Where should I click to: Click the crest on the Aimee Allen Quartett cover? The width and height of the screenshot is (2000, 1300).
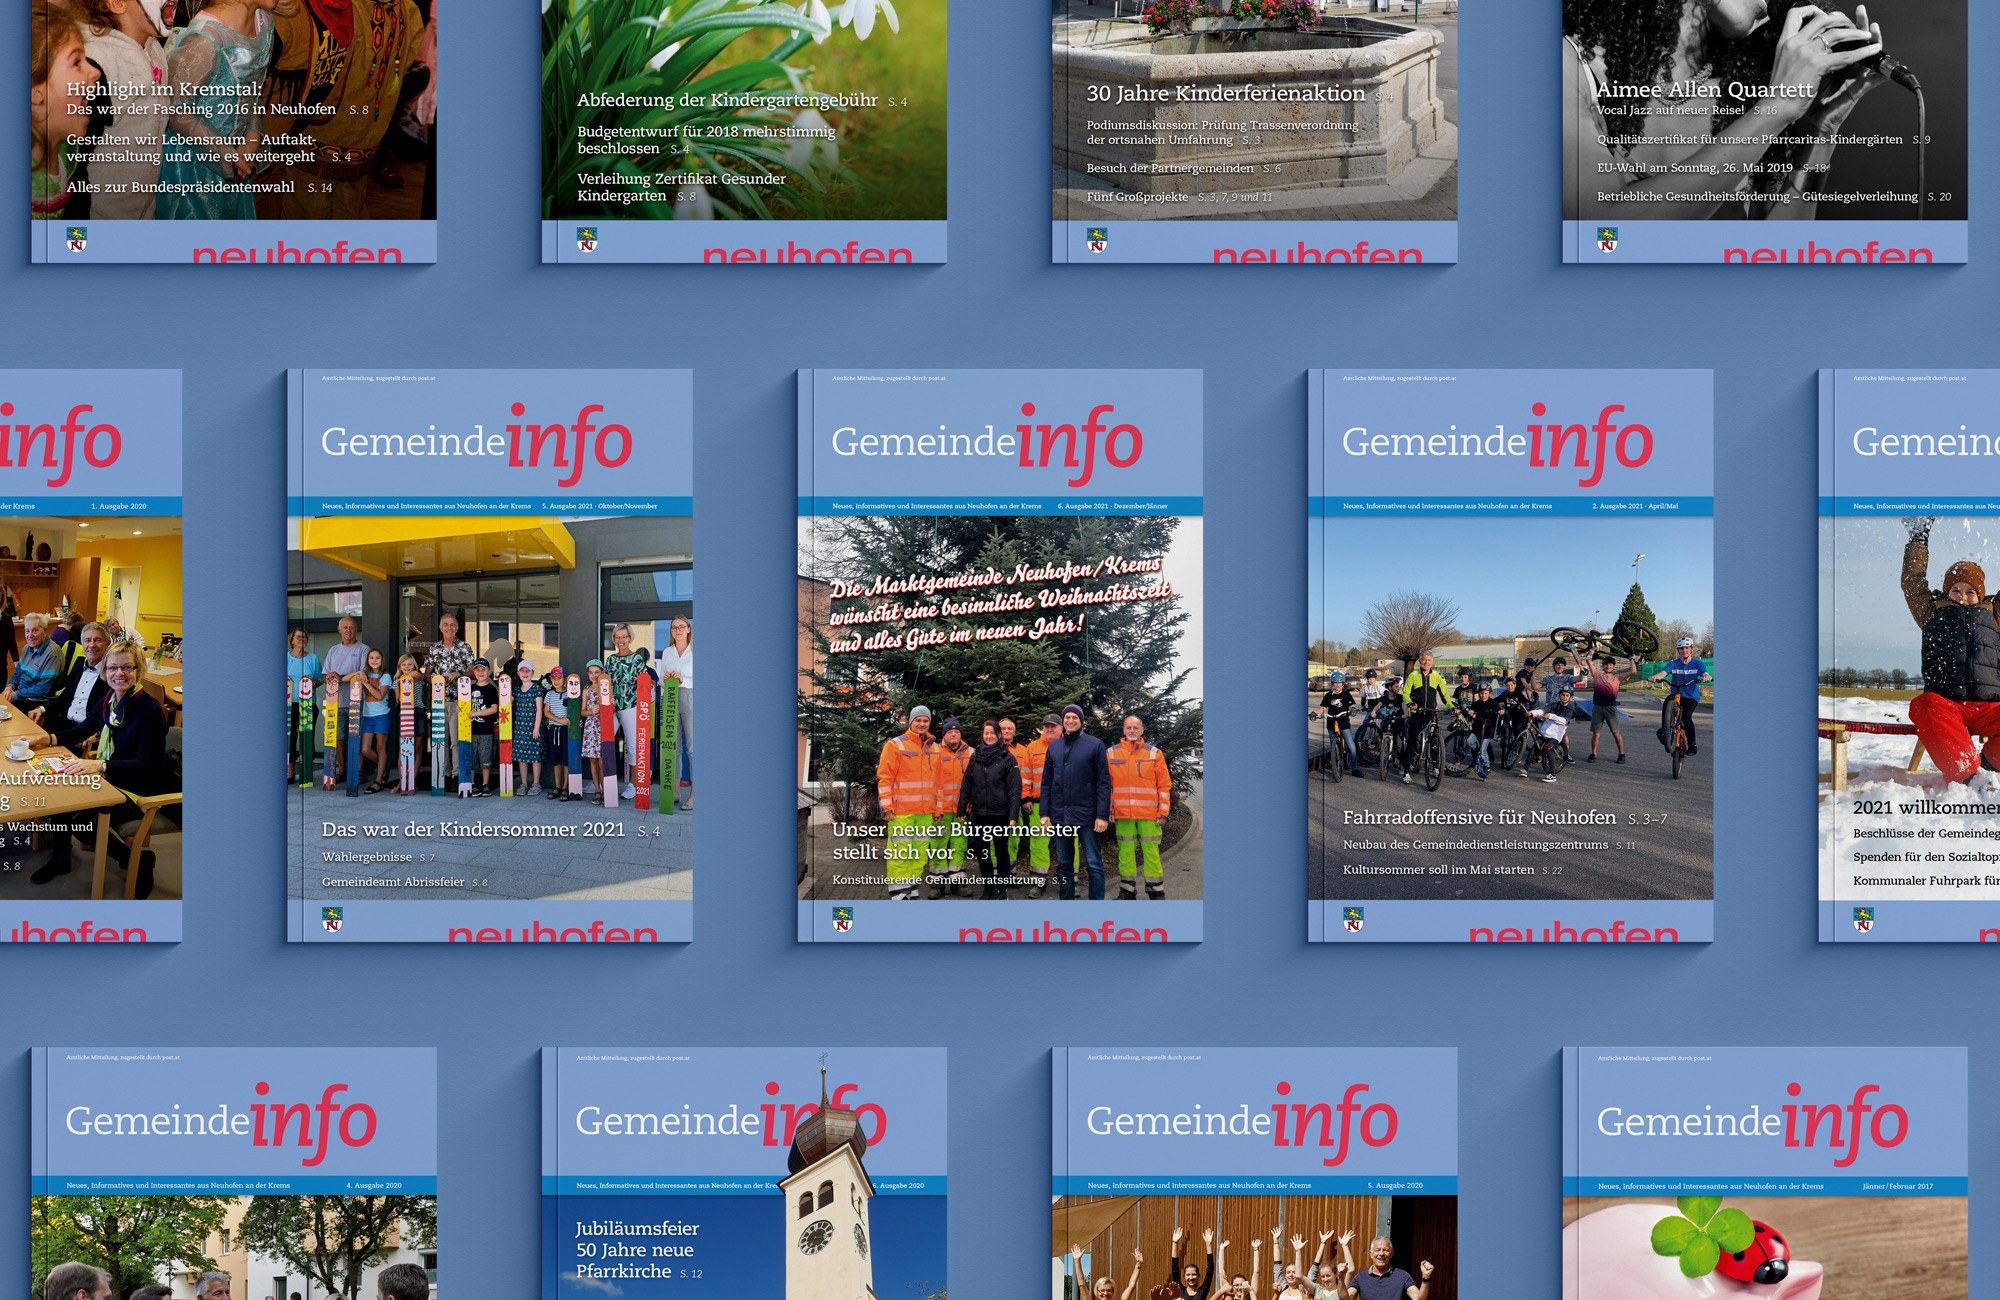click(x=1607, y=240)
